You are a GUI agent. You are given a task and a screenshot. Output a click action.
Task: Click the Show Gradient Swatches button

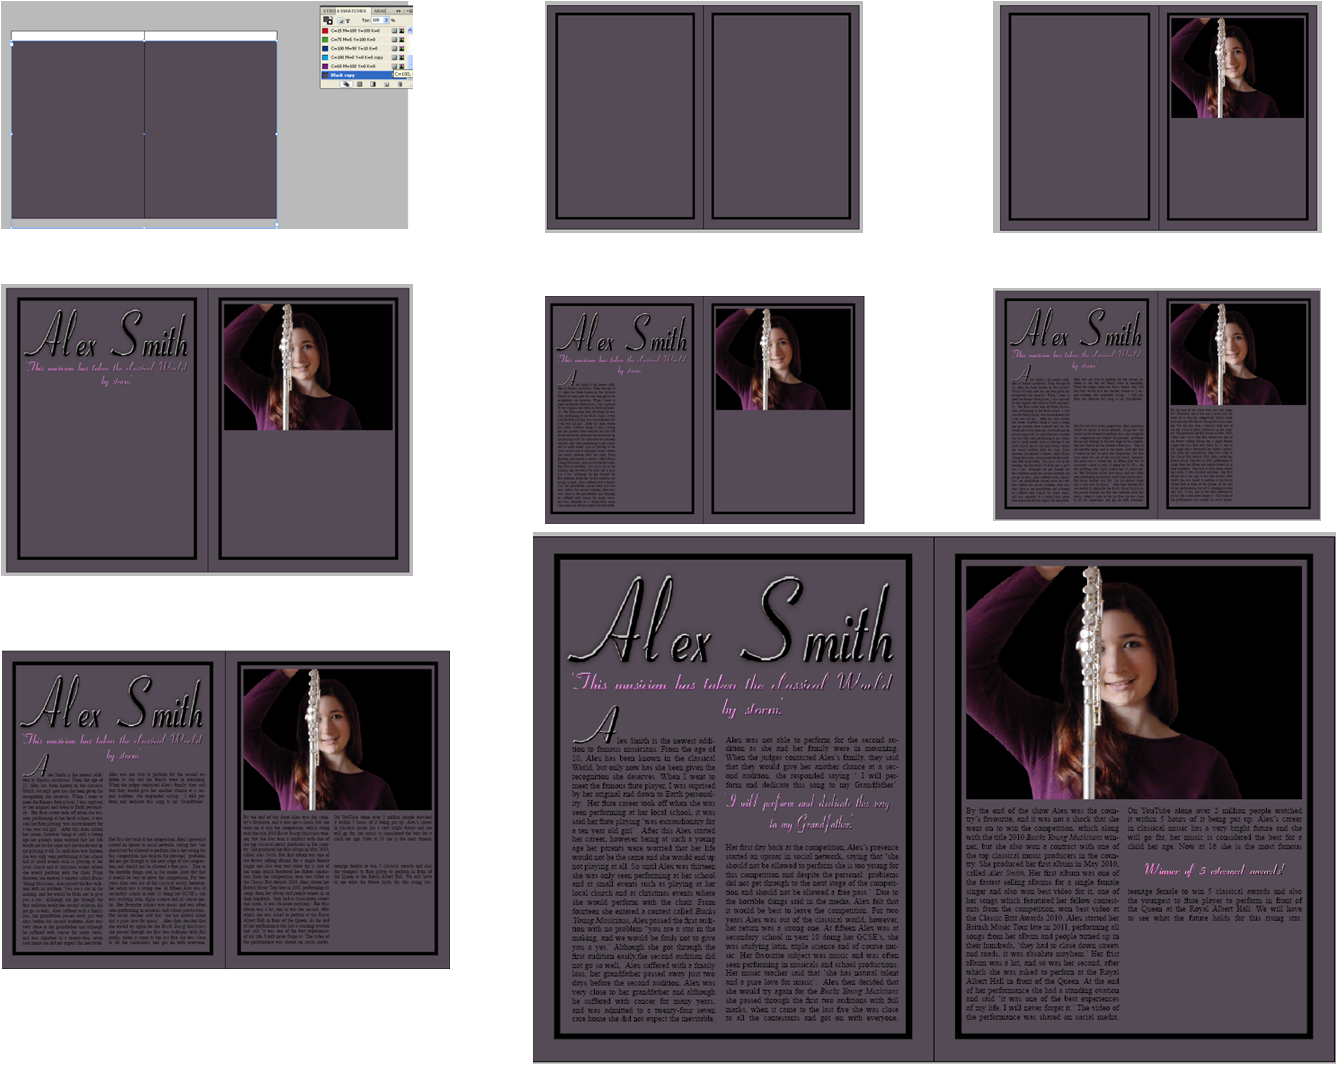[x=372, y=85]
